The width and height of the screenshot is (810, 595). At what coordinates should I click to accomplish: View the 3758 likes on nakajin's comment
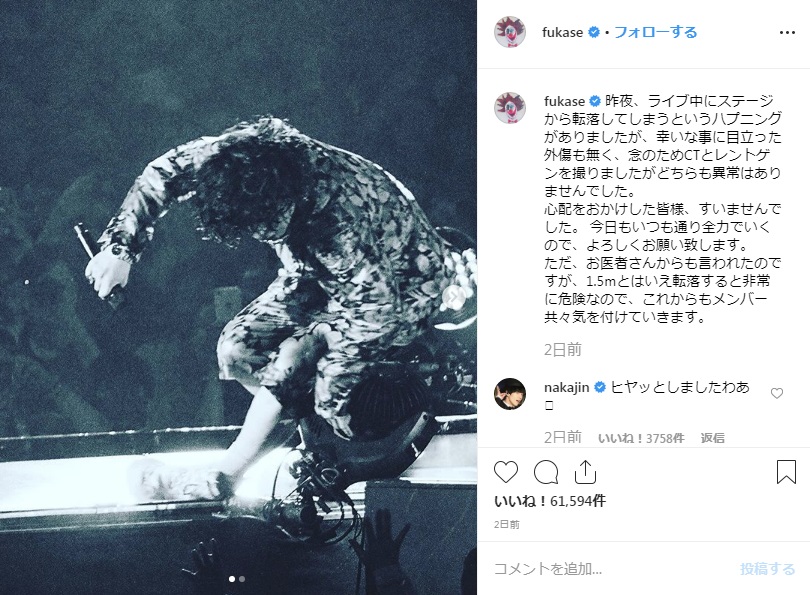tap(641, 438)
